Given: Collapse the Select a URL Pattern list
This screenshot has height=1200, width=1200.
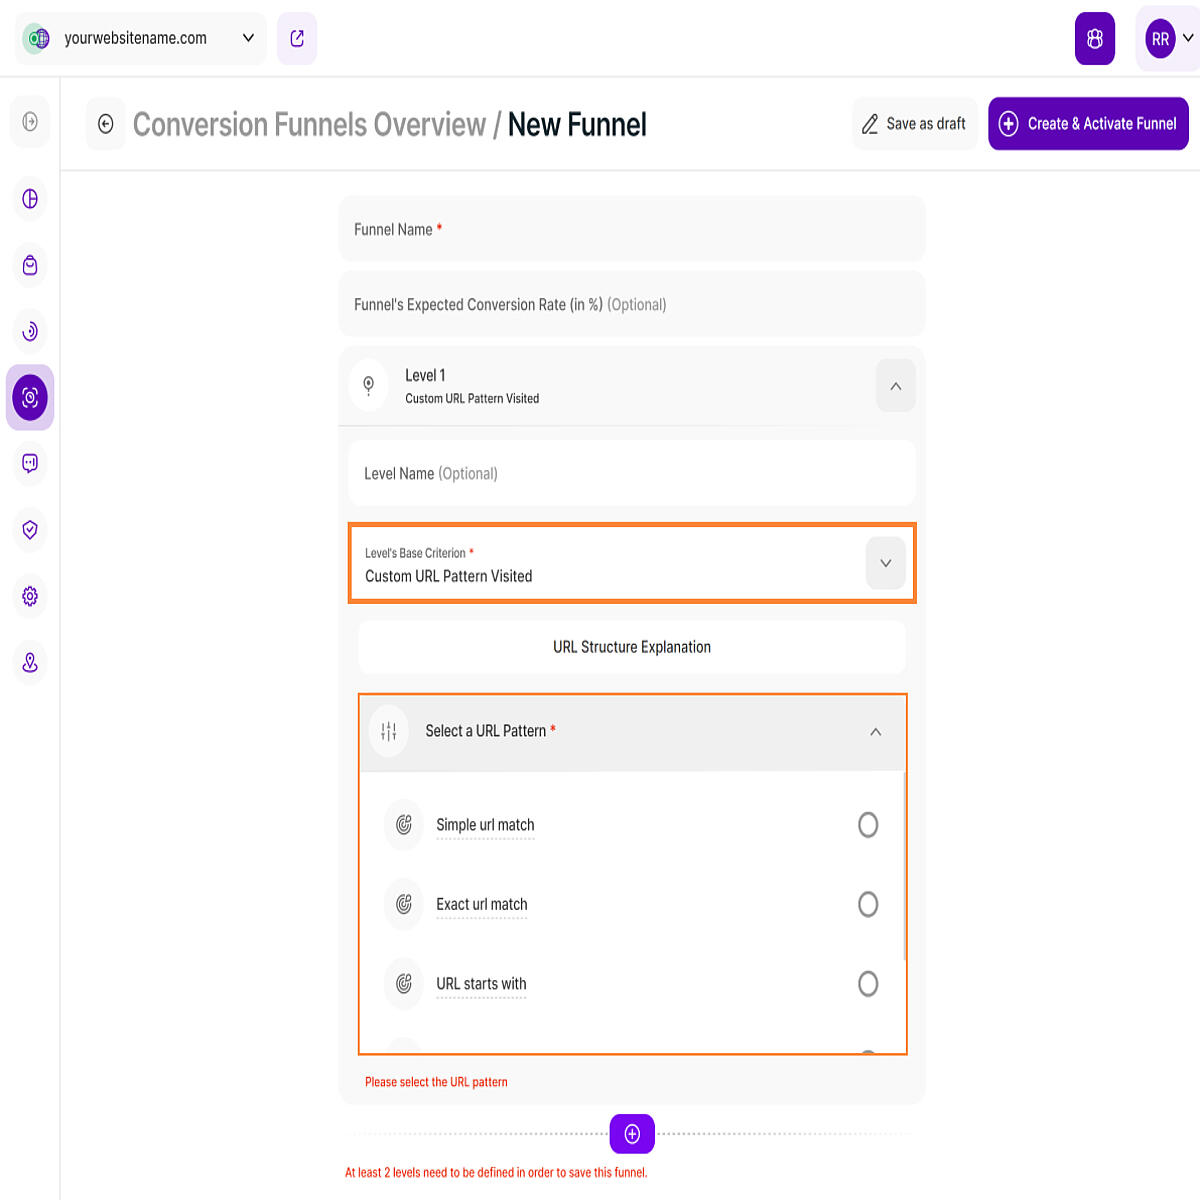Looking at the screenshot, I should pyautogui.click(x=876, y=732).
